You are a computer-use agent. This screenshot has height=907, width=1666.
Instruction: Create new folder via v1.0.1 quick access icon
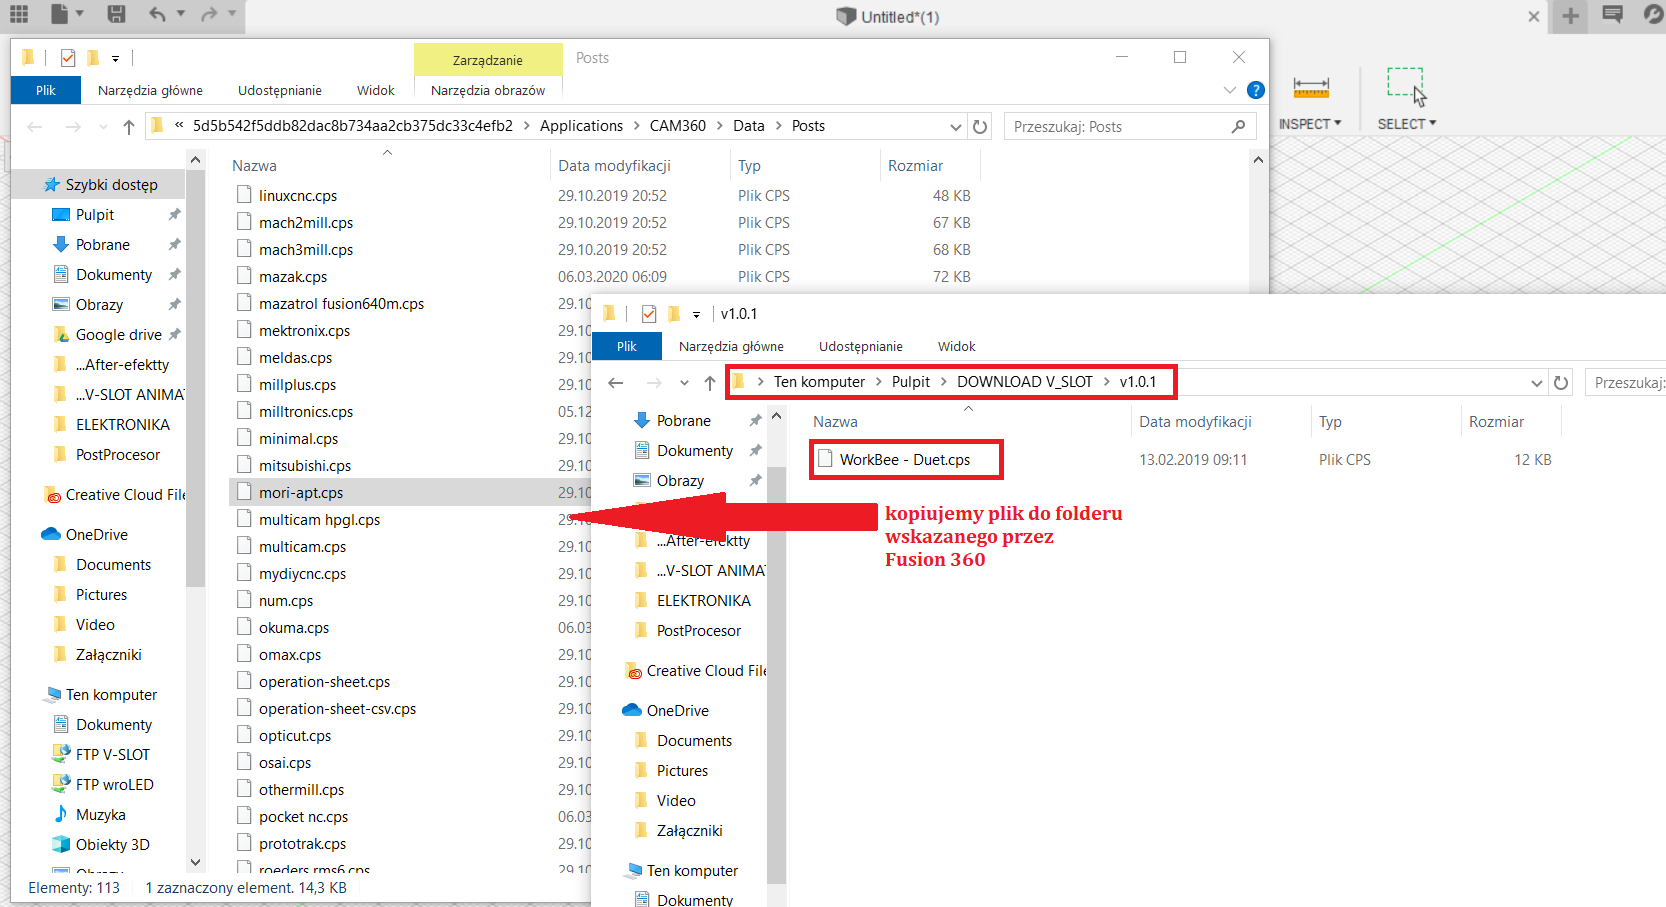tap(673, 314)
